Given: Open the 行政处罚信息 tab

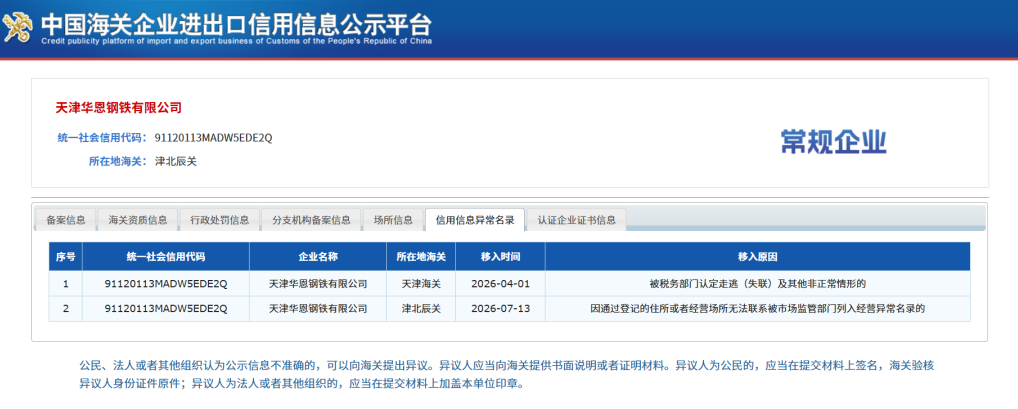Looking at the screenshot, I should (x=219, y=220).
